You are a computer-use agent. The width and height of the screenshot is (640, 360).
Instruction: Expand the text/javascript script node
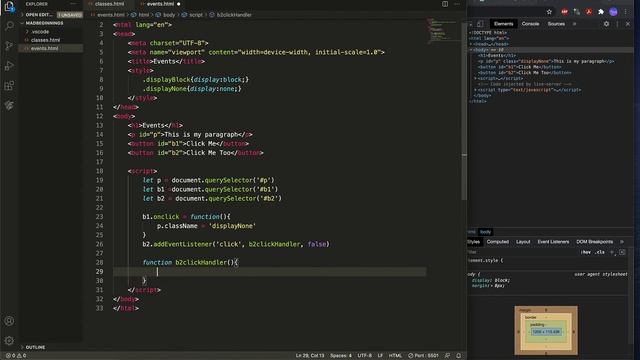pos(475,90)
